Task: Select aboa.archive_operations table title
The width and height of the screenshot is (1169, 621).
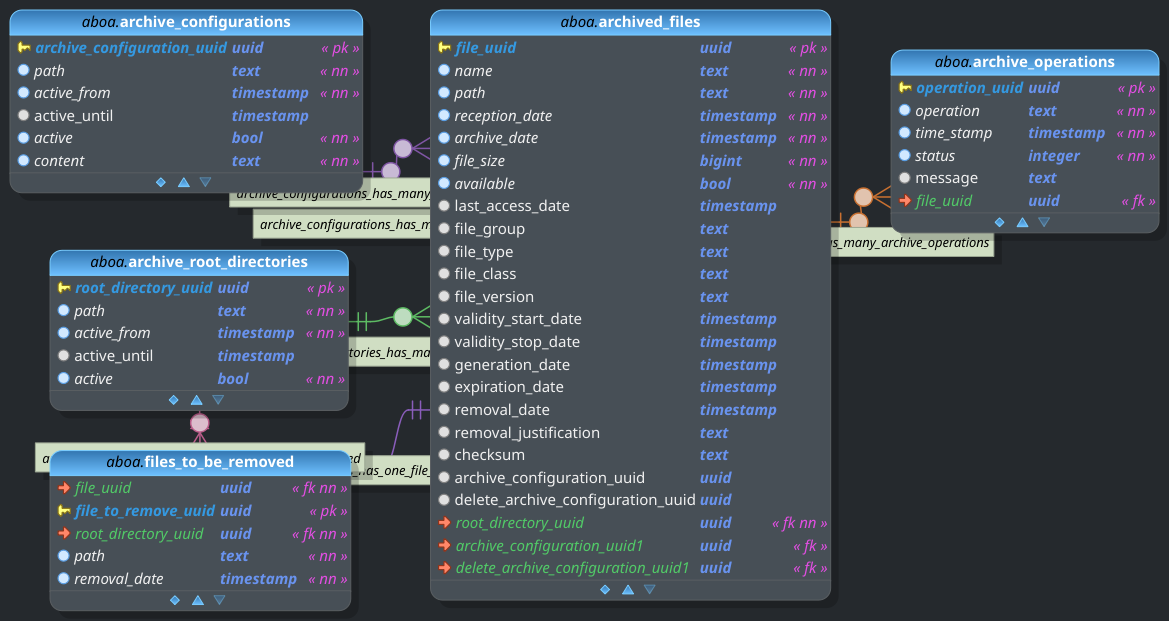Action: coord(1025,62)
